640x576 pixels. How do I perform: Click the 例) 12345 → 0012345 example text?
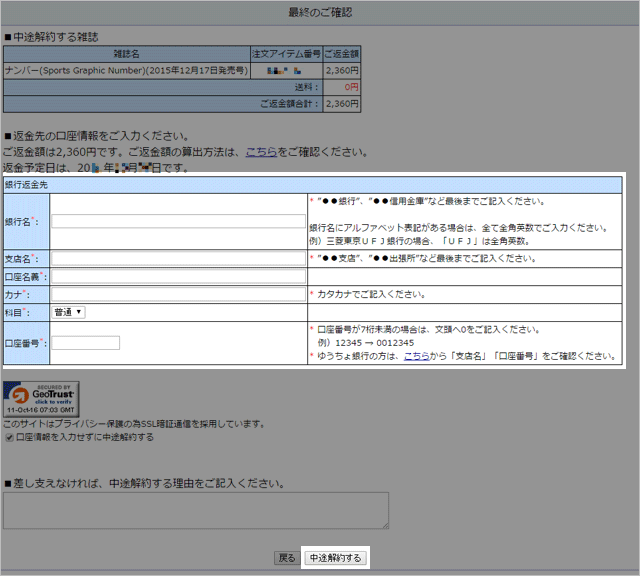pyautogui.click(x=366, y=343)
